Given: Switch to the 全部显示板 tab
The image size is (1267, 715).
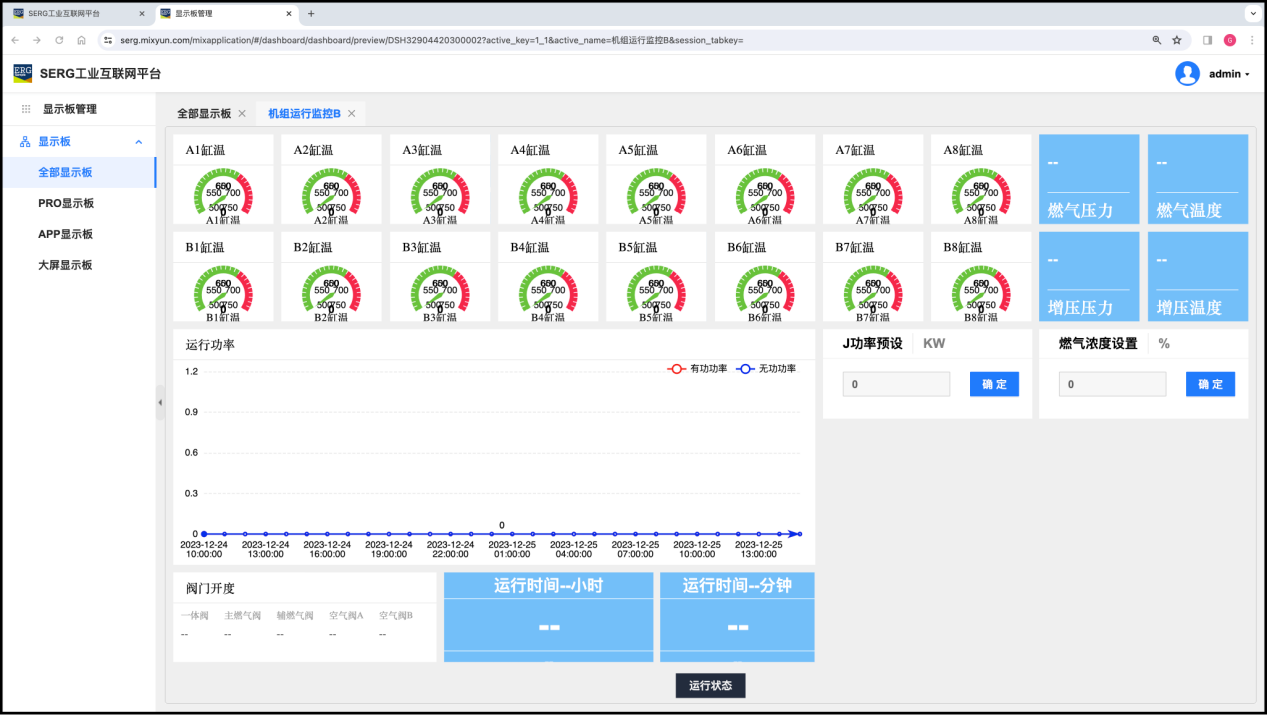Looking at the screenshot, I should (204, 114).
